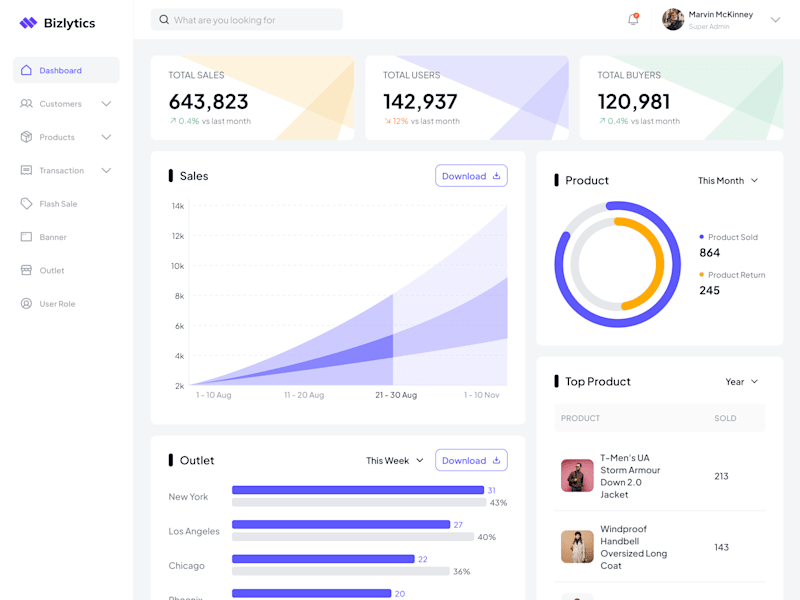Click the Product Return value 245

pyautogui.click(x=710, y=290)
